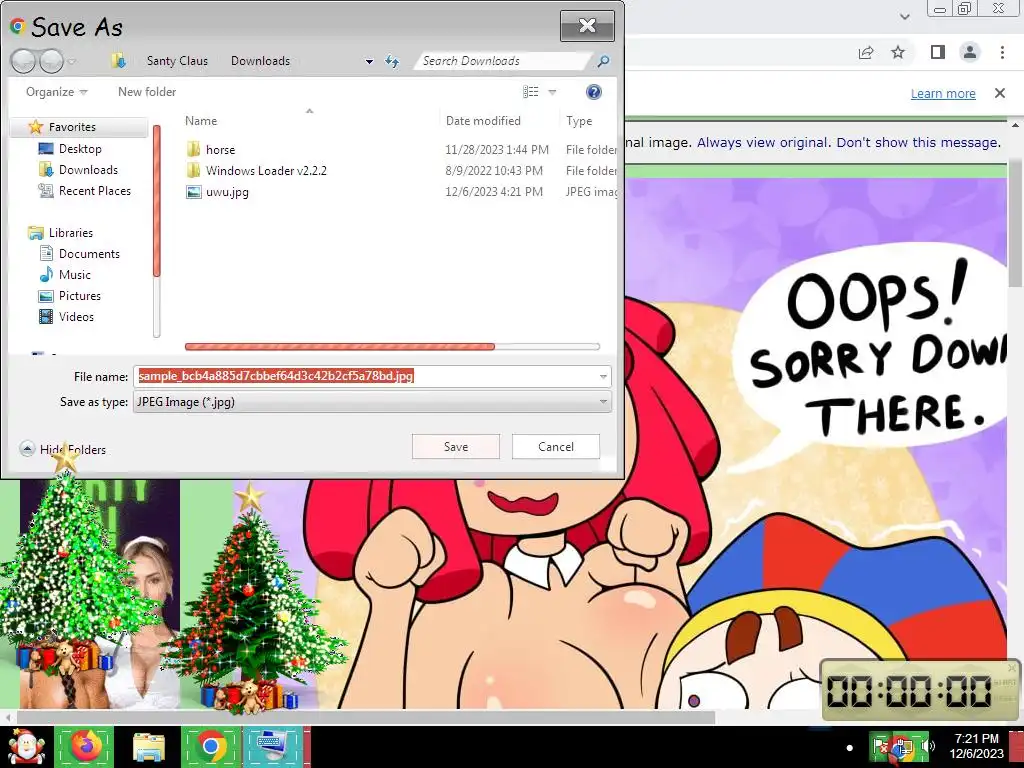Open the tab search chevron in Chrome
Screen dimensions: 1024x768
(x=905, y=16)
